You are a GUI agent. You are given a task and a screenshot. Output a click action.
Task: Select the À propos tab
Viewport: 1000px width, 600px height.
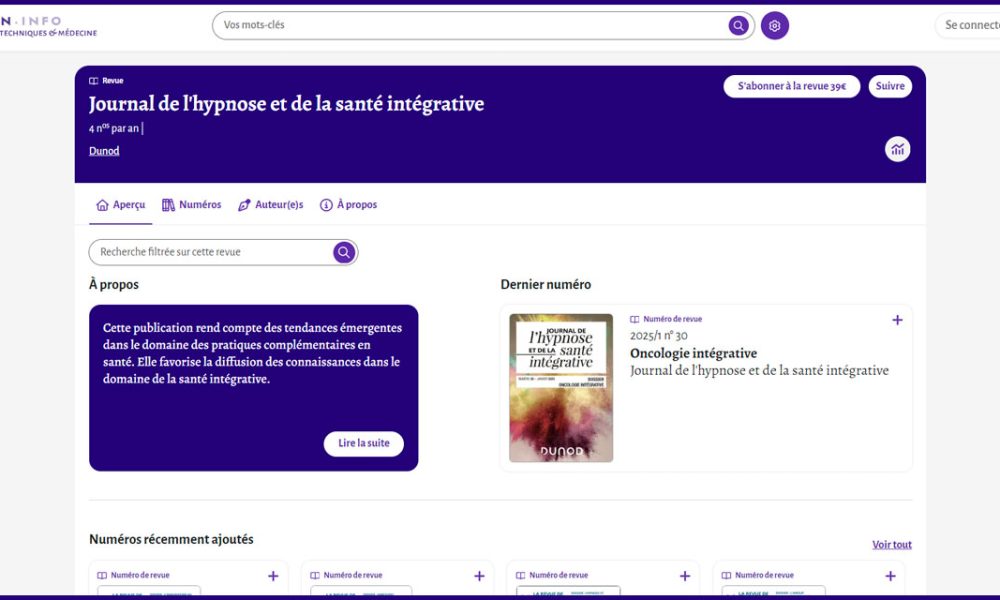coord(348,204)
